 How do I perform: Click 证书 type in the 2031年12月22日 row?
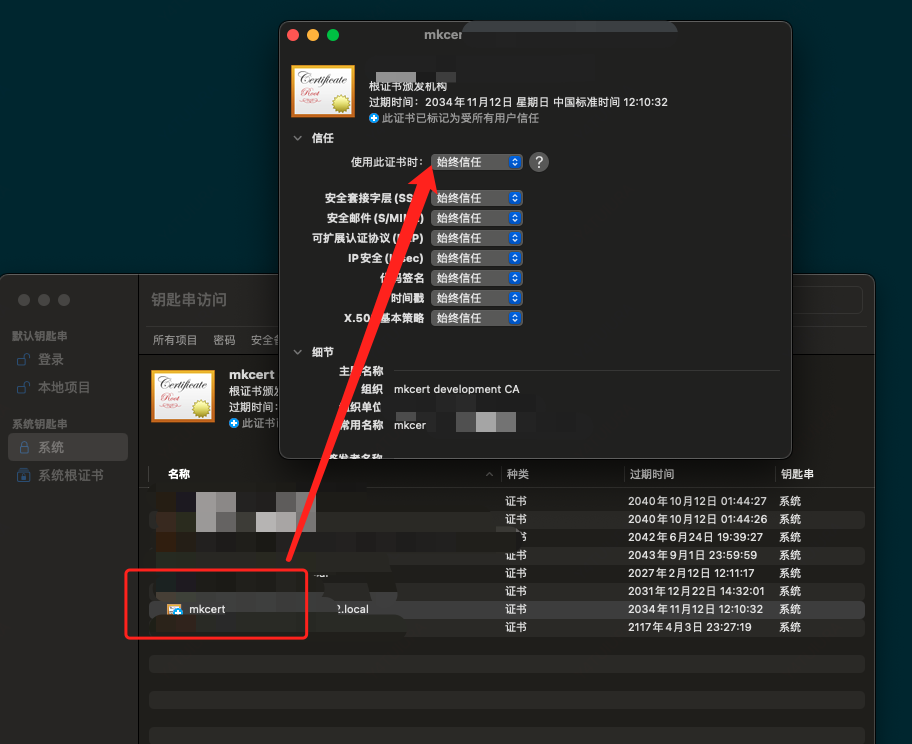pos(516,592)
